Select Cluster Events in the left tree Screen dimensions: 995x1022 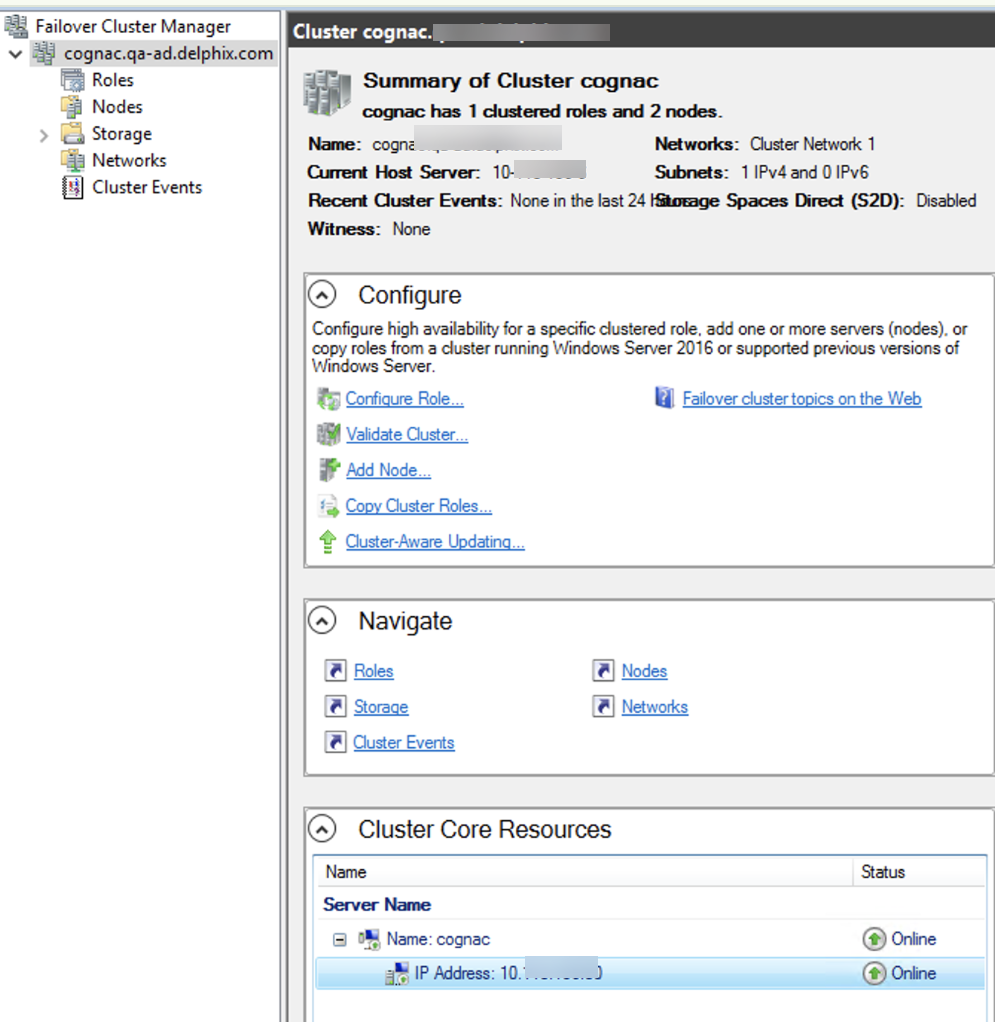146,187
